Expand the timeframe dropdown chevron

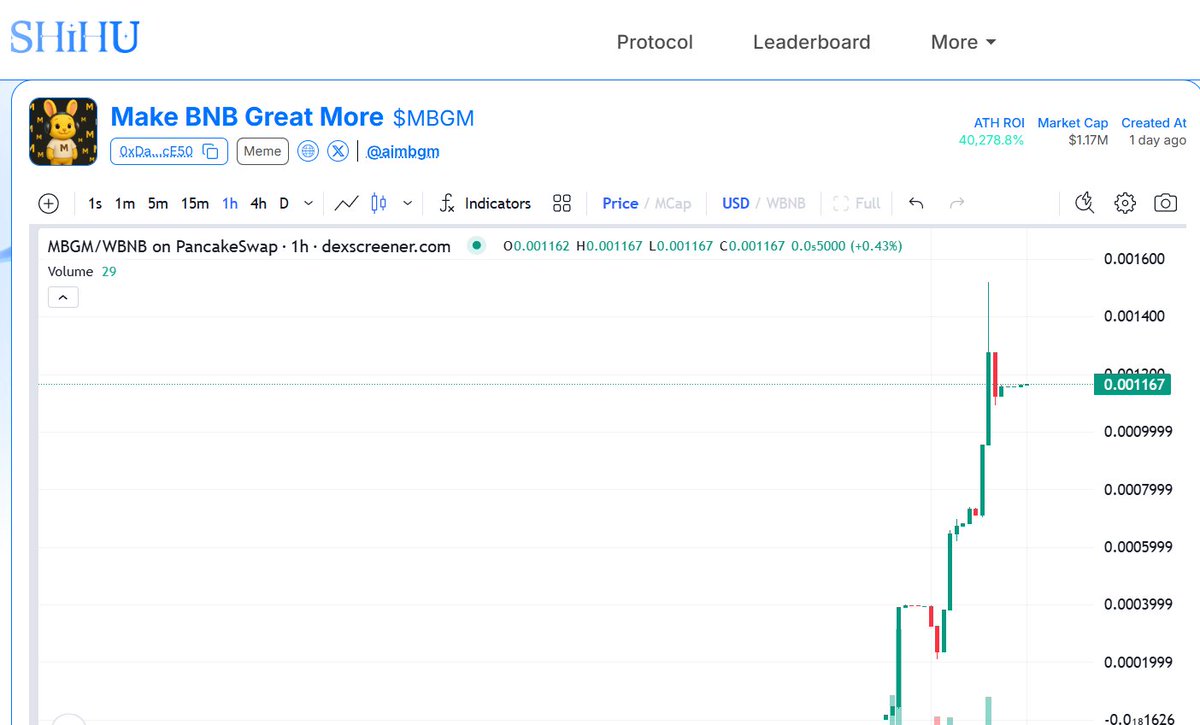pos(309,203)
